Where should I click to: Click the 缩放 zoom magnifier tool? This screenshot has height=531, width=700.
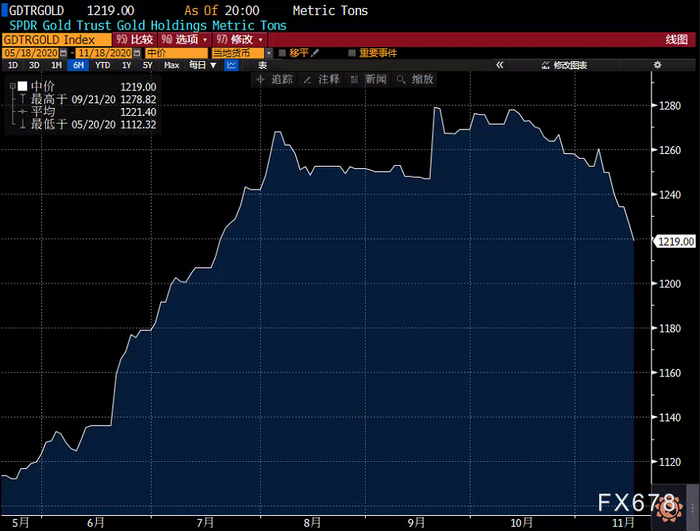415,79
